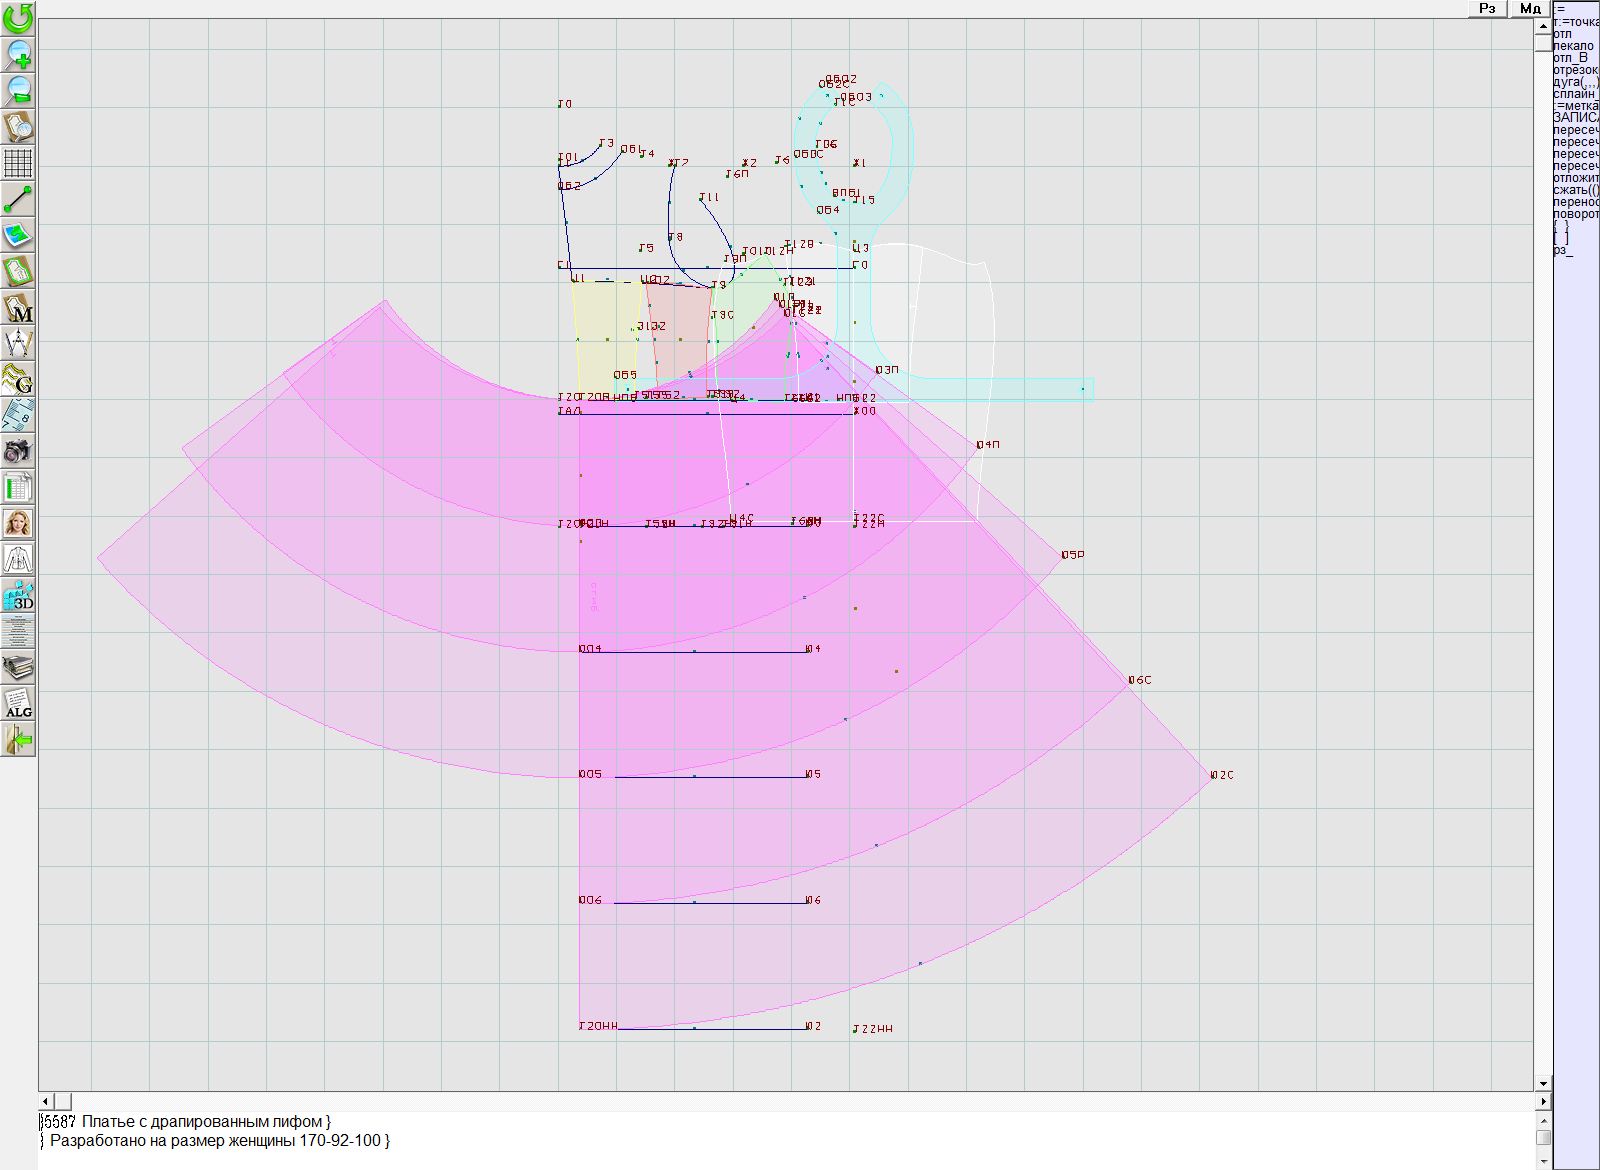This screenshot has width=1600, height=1170.
Task: Show the jacket garment sketch icon
Action: [18, 559]
